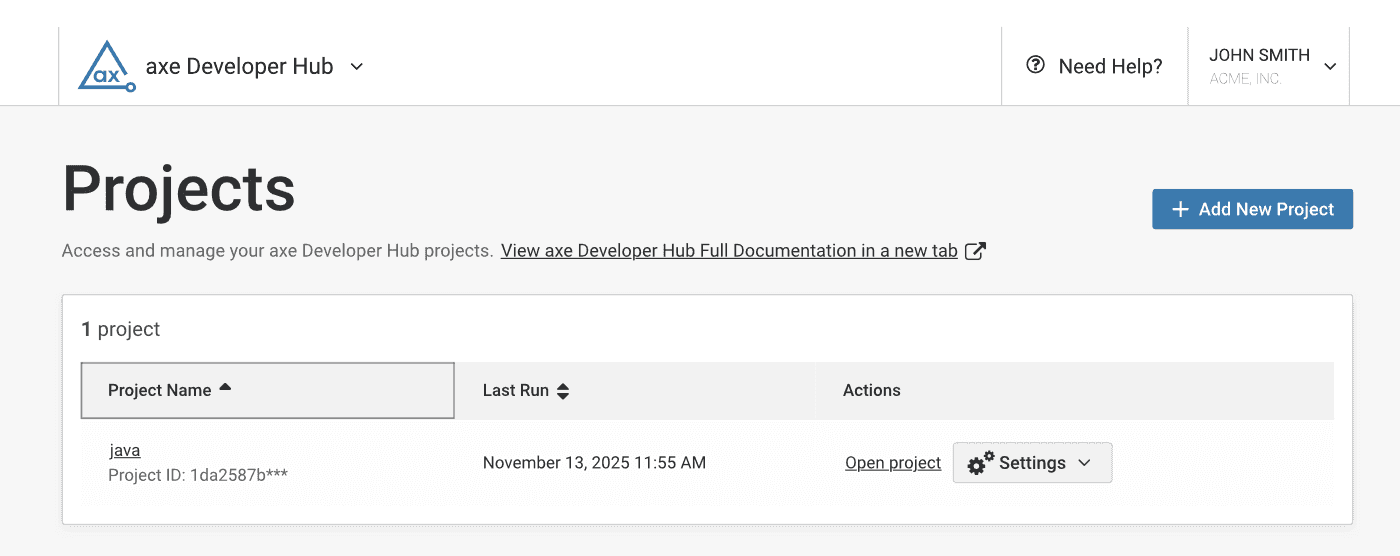Click the Open project link
Viewport: 1400px width, 556px height.
pos(893,463)
